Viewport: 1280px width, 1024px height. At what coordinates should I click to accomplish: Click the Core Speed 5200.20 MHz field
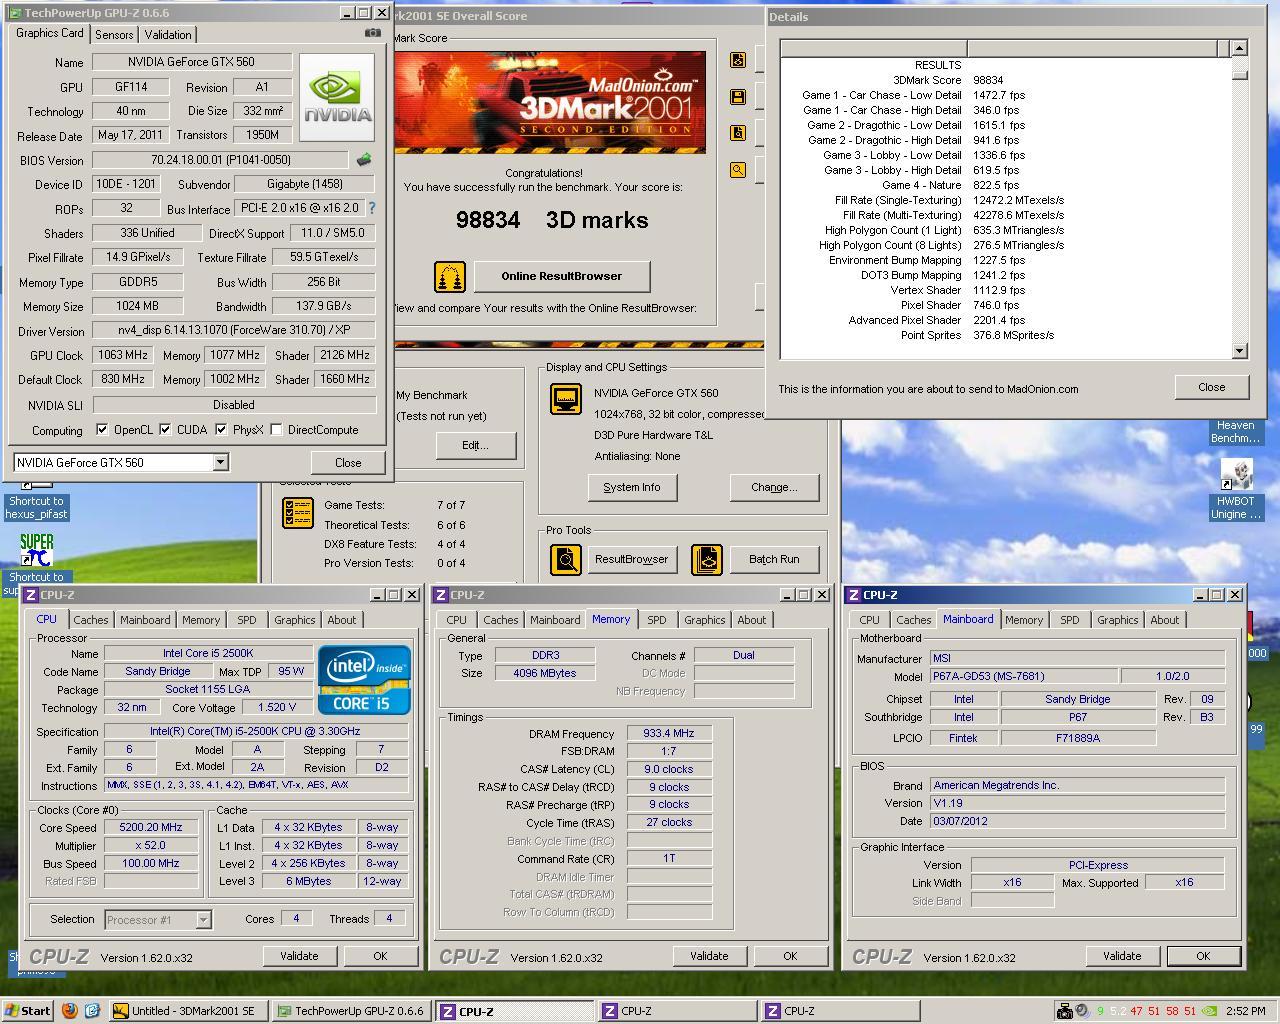(151, 828)
